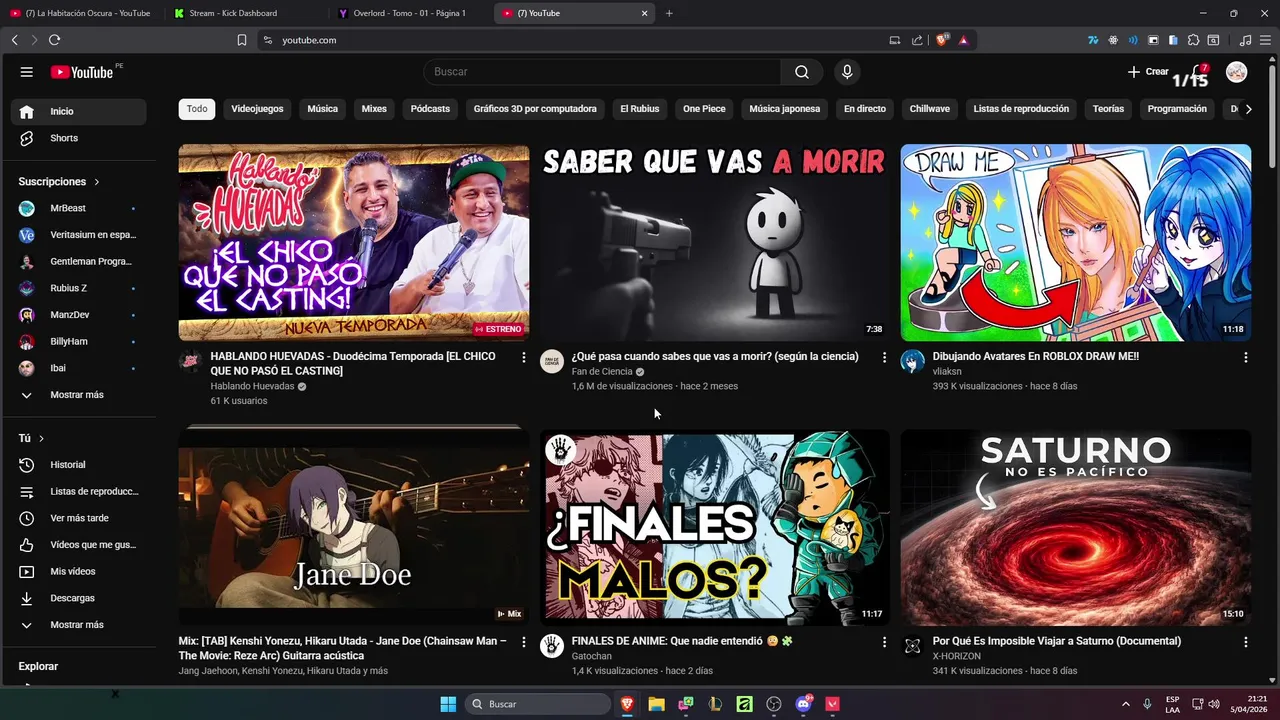Viewport: 1280px width, 720px height.
Task: Open the Veritasium en español channel
Action: (79, 235)
